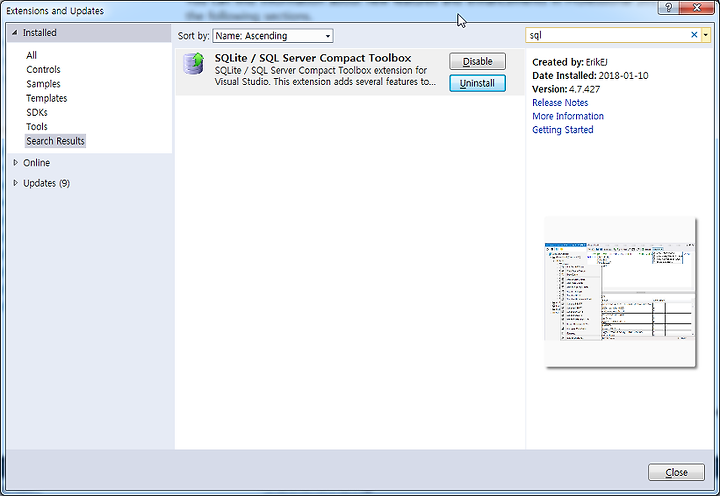Image resolution: width=720 pixels, height=496 pixels.
Task: Collapse the Installed category
Action: [x=14, y=33]
